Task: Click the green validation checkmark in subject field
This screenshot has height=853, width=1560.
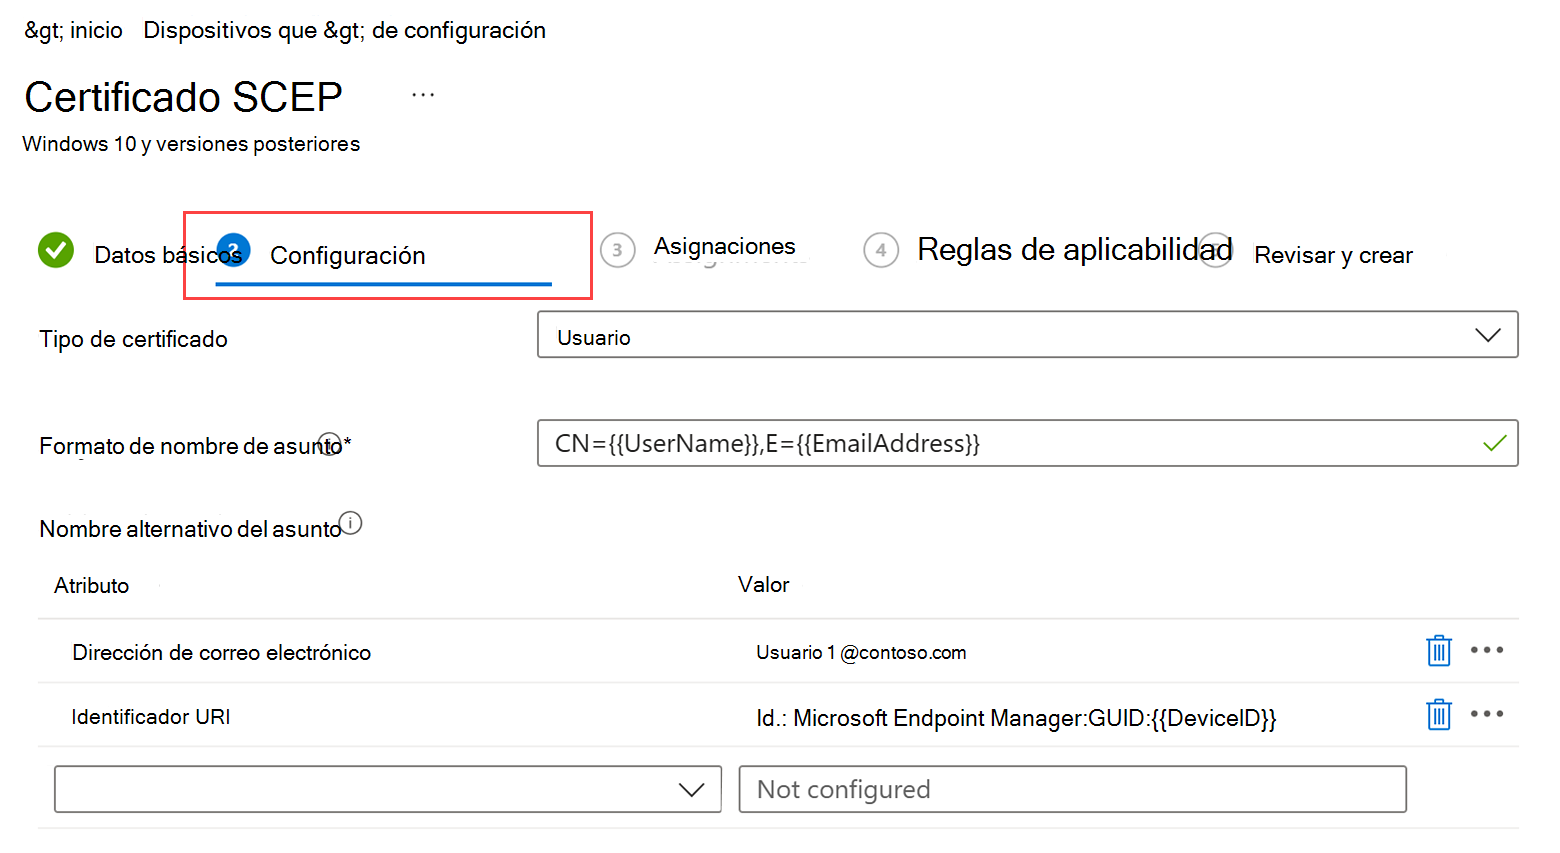Action: [1494, 443]
